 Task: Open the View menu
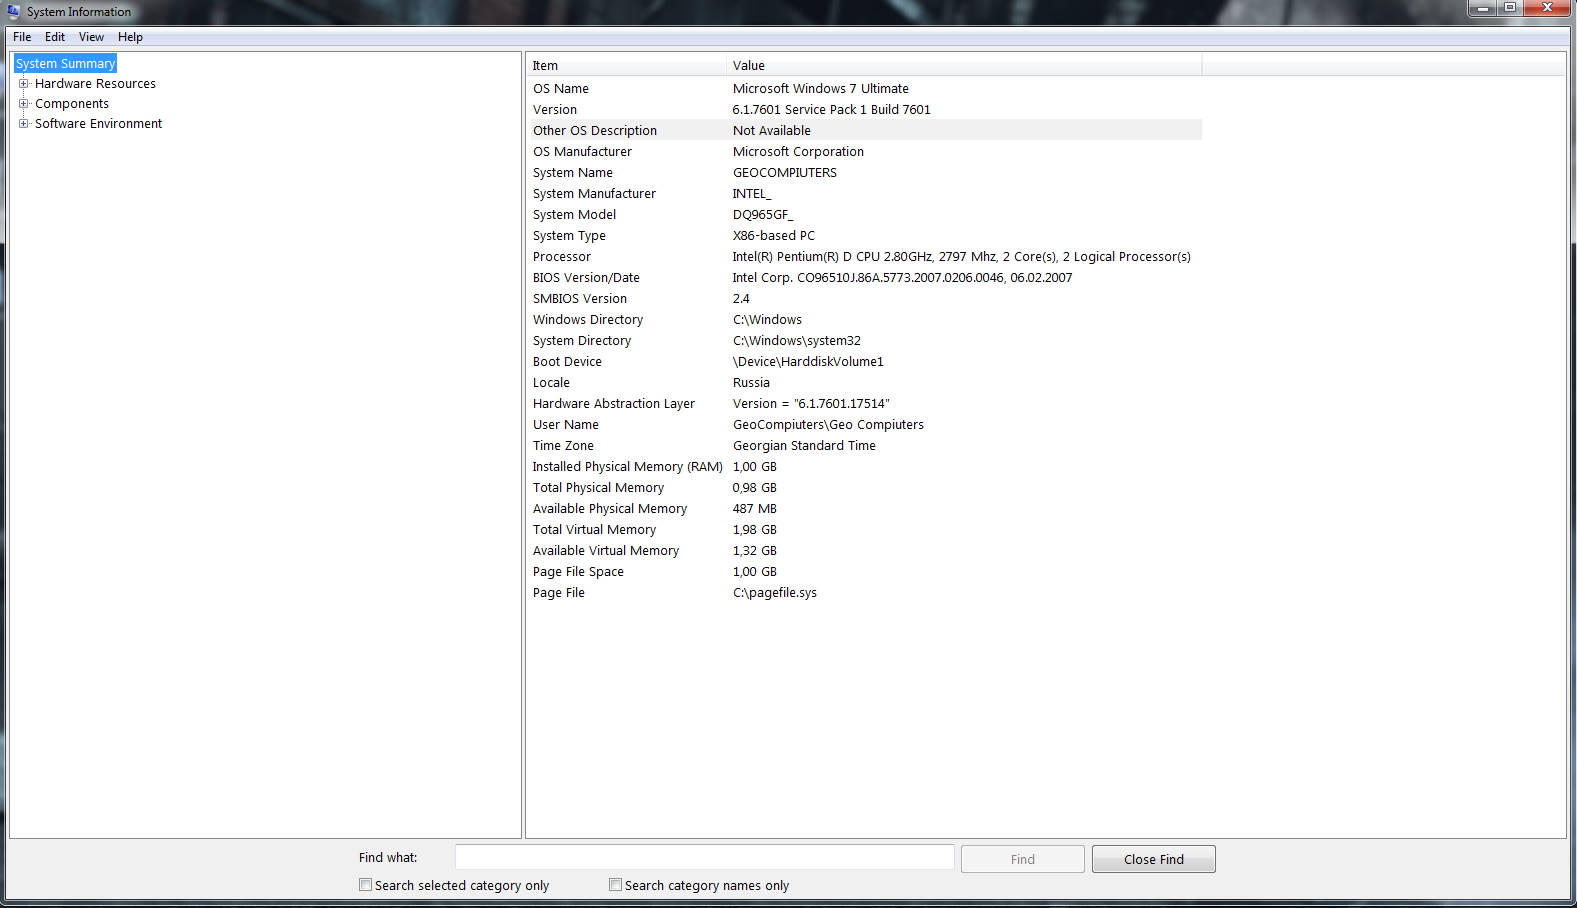(91, 37)
